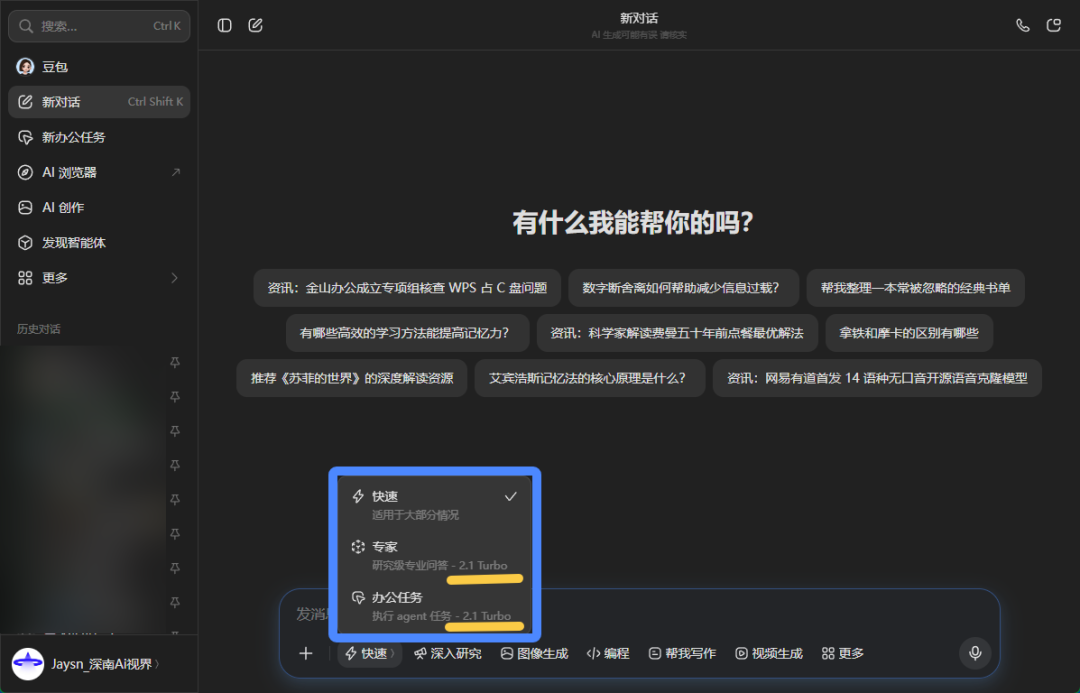Choose 办公任务 mode in the popup

(x=435, y=606)
